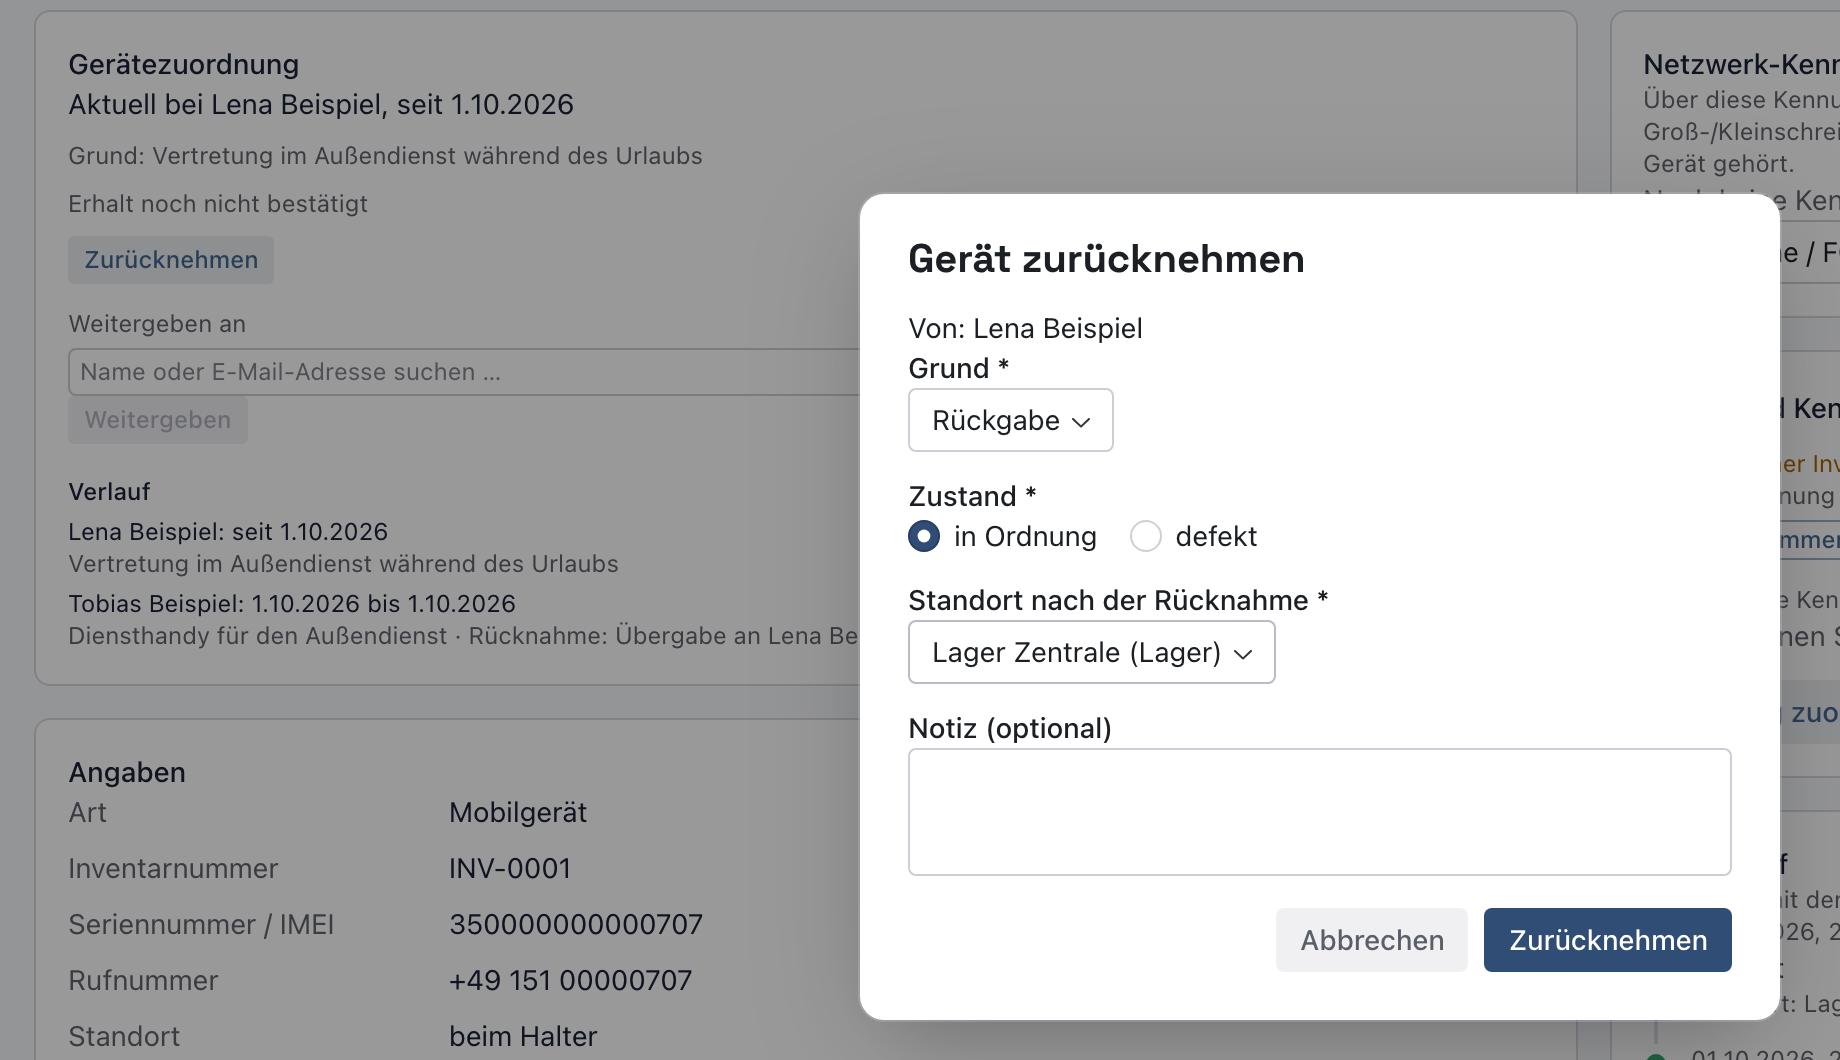Click the Verlauf heading

109,492
